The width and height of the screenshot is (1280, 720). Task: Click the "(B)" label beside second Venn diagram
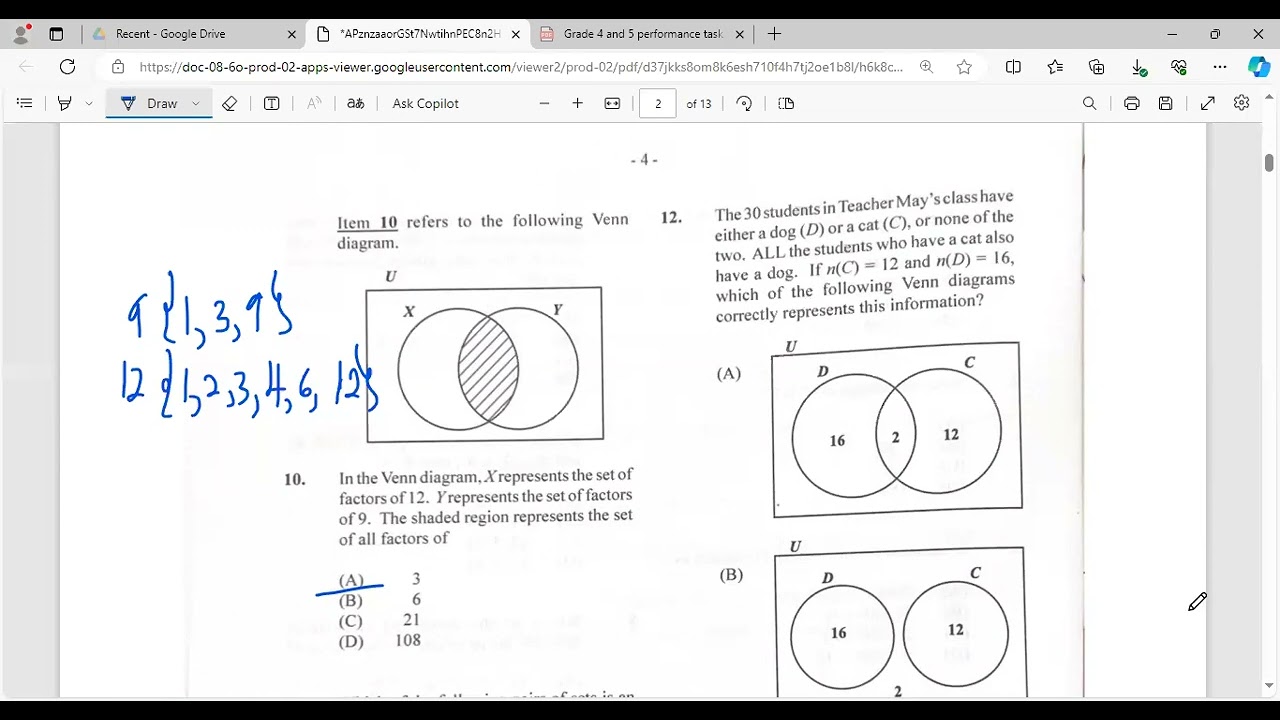[732, 575]
